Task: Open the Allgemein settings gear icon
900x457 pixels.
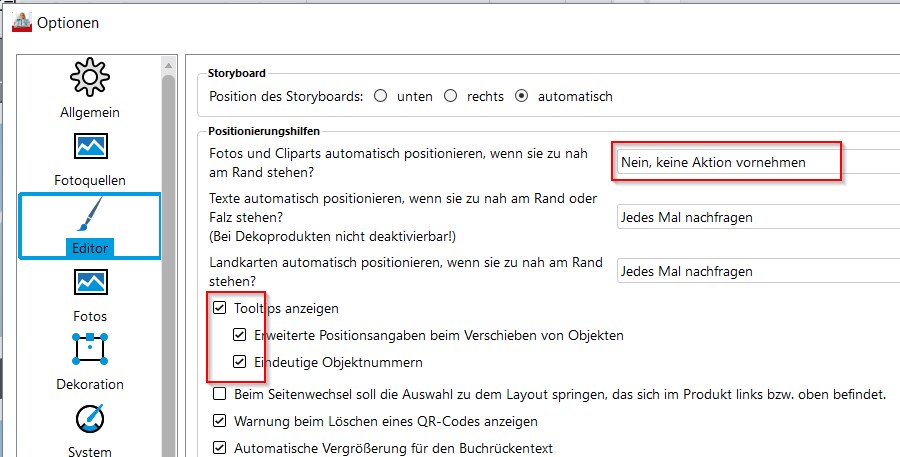Action: pyautogui.click(x=90, y=78)
